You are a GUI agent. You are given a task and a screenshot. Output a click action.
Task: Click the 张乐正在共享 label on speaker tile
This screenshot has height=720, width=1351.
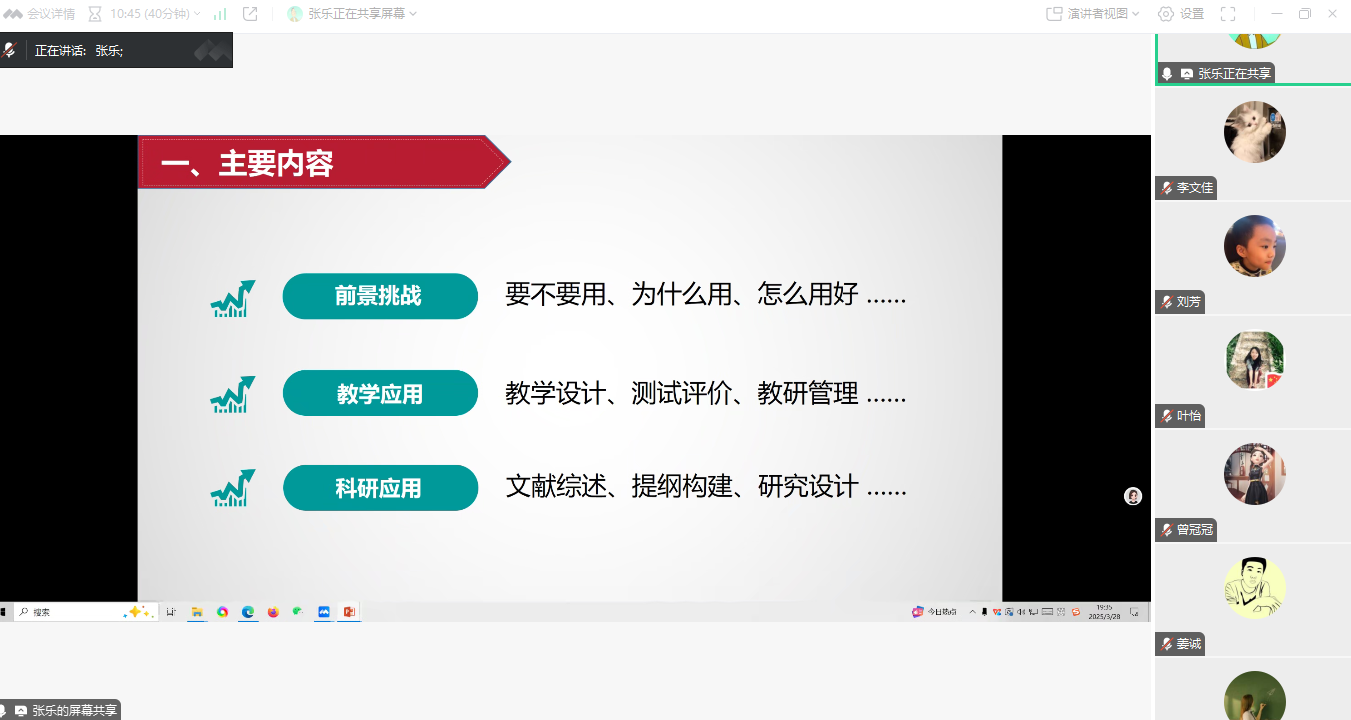tap(1234, 73)
